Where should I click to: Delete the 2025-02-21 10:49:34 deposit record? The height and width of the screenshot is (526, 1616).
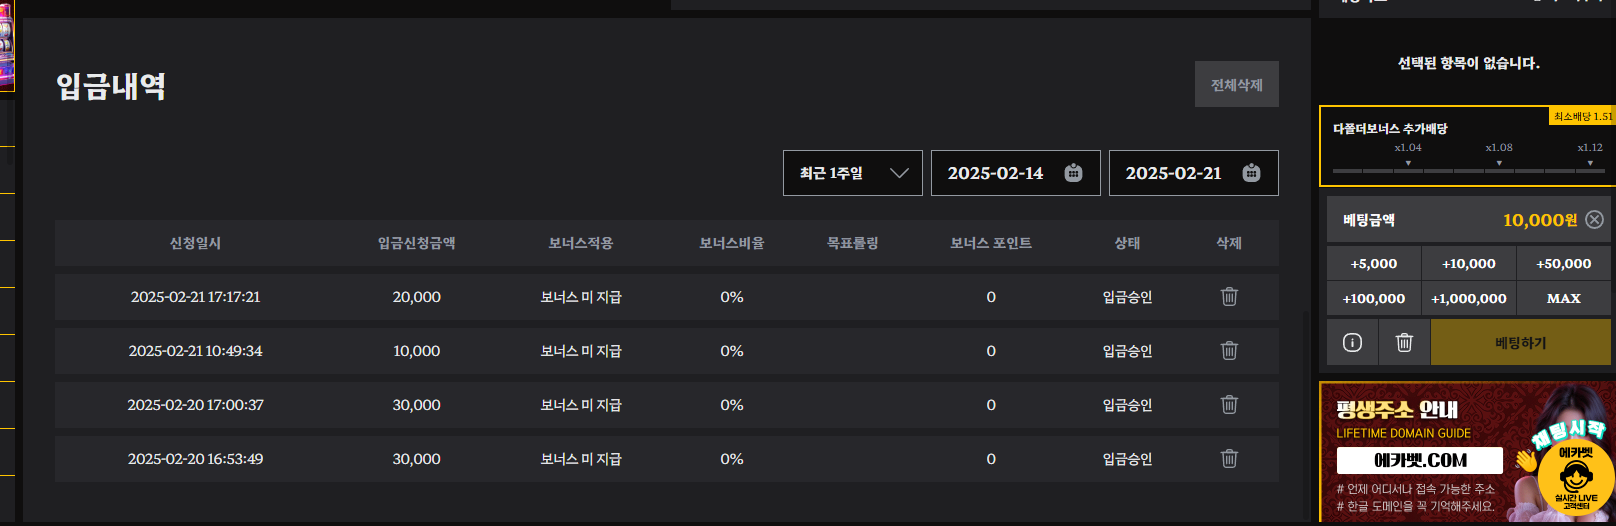(x=1229, y=351)
